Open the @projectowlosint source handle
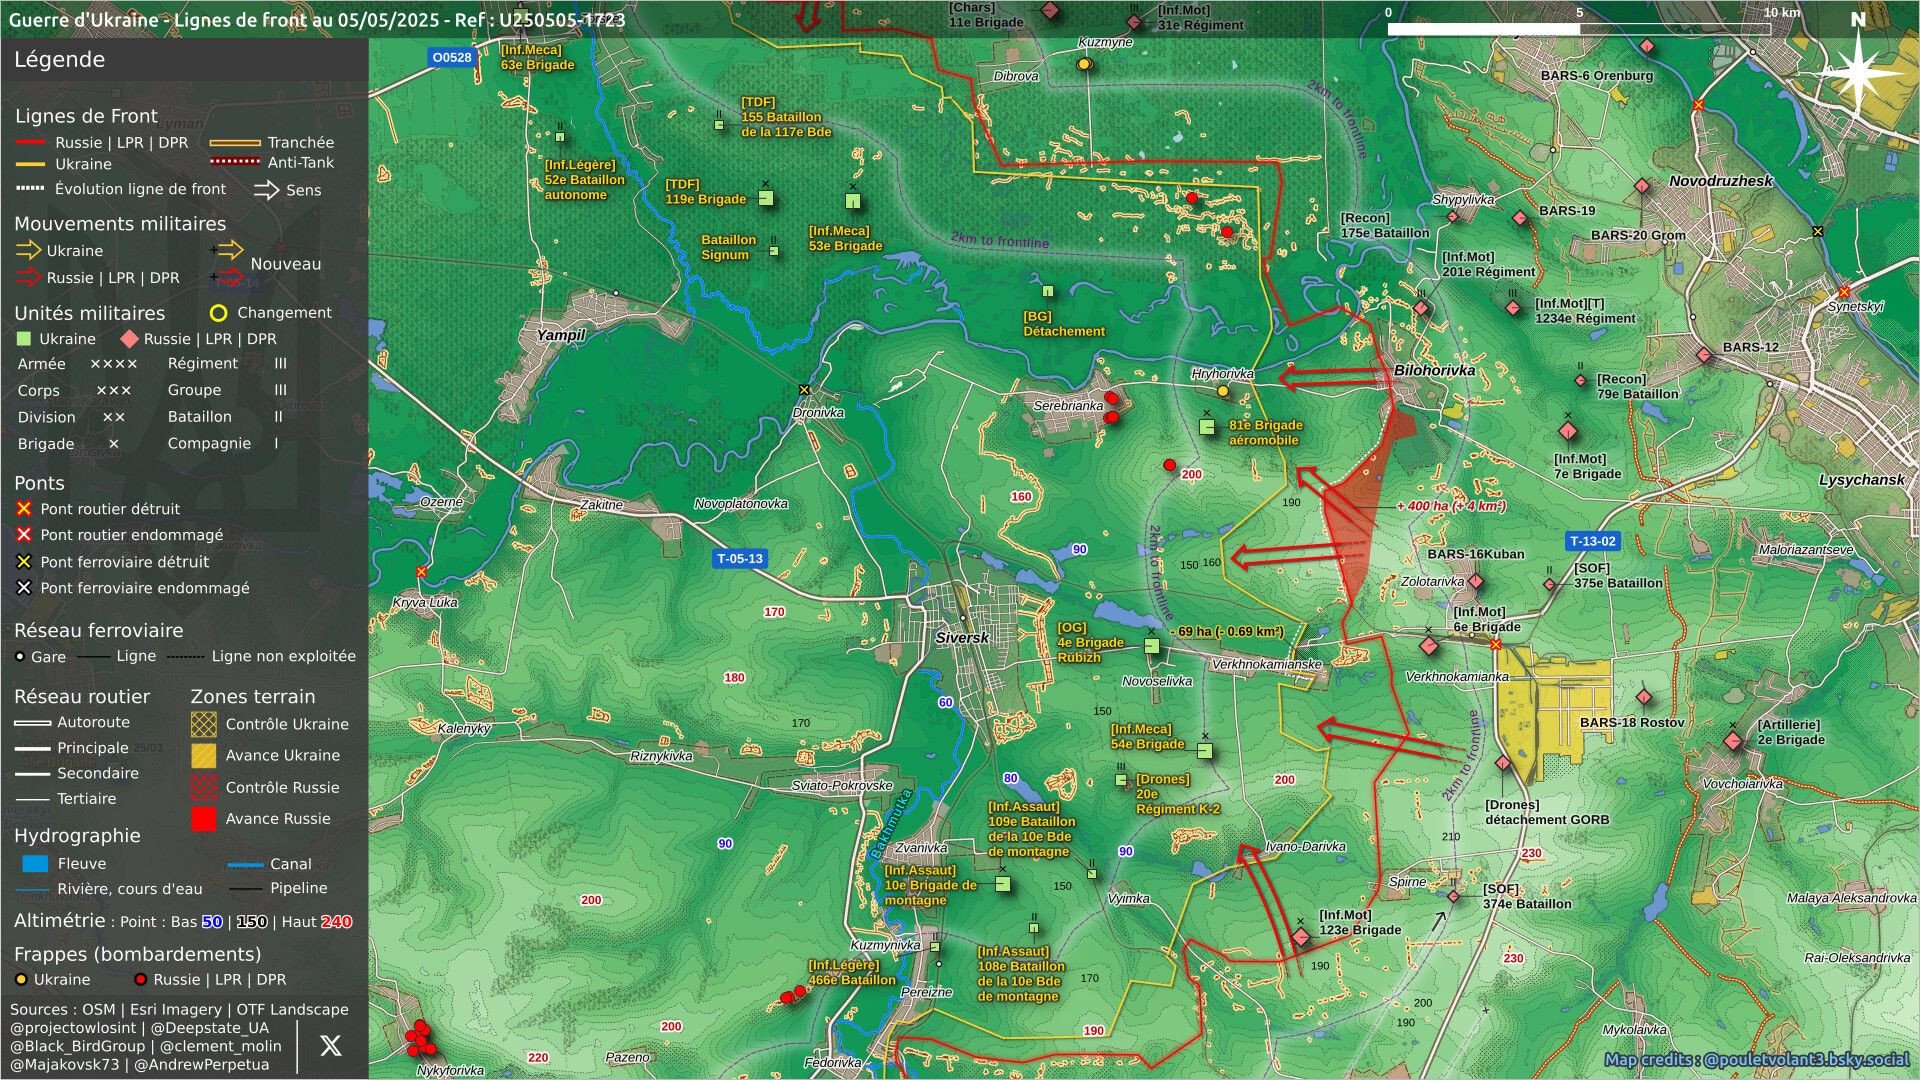Screen dimensions: 1920x1080 (x=73, y=1028)
